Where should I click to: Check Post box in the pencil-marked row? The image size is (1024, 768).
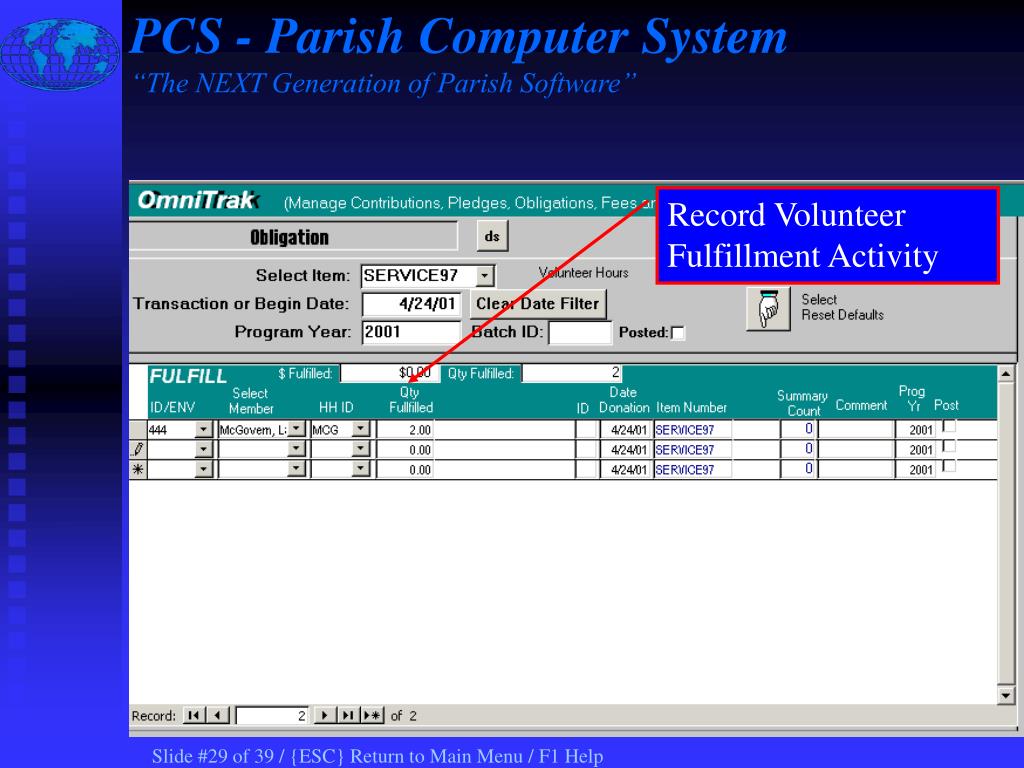point(950,446)
